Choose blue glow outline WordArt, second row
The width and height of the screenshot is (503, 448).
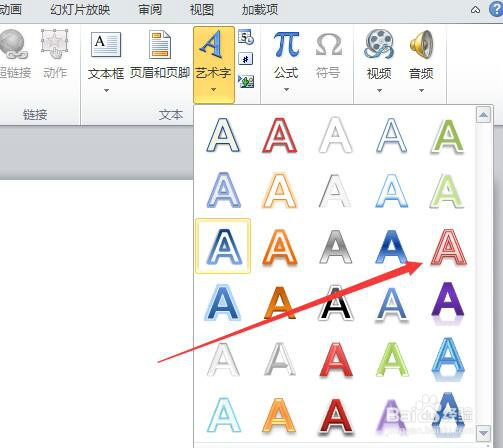pyautogui.click(x=223, y=190)
